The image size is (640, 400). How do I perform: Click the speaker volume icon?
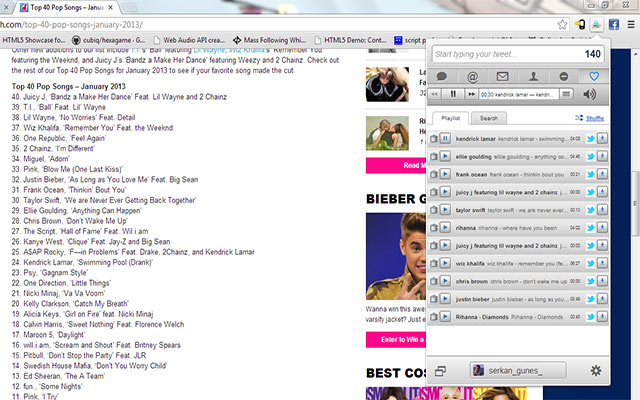[x=589, y=94]
